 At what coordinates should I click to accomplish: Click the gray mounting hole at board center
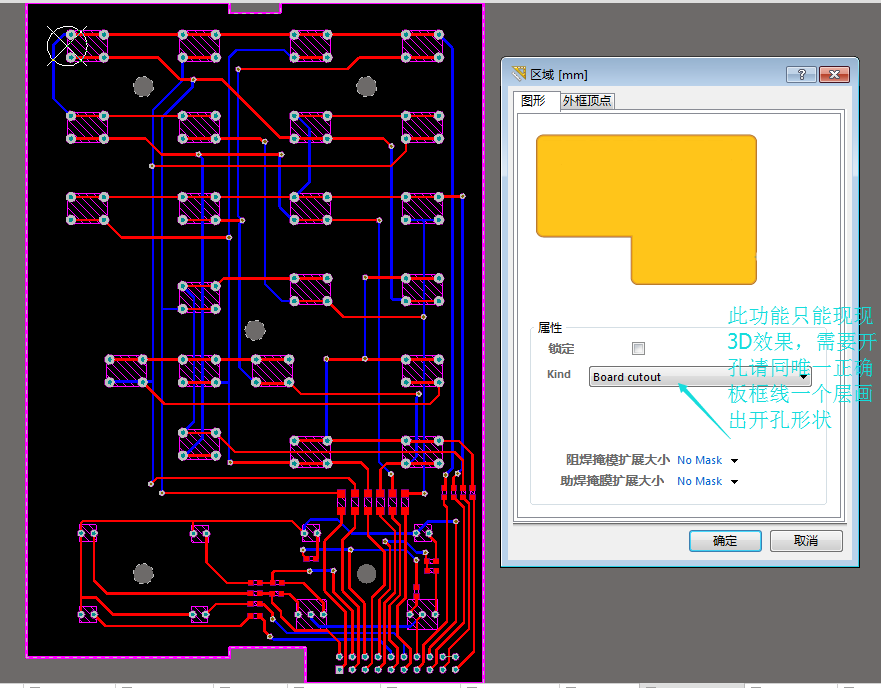(255, 329)
